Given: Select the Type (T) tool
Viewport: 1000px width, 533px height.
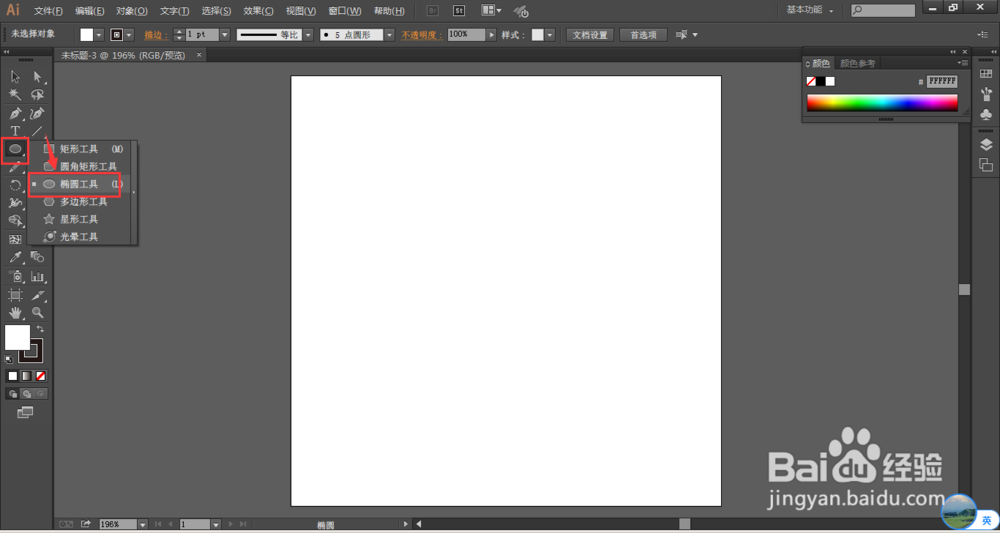Looking at the screenshot, I should pyautogui.click(x=15, y=131).
